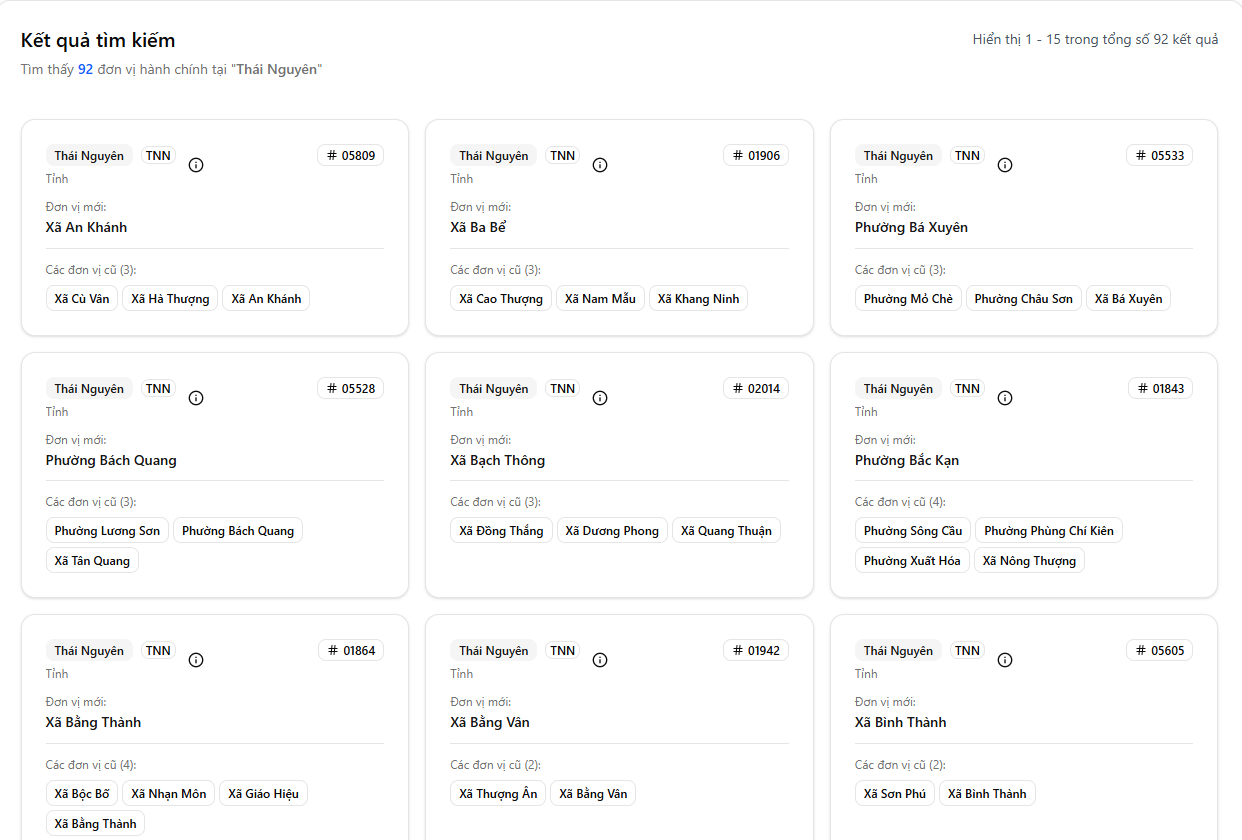Click info icon on Xã Bình Thành card
The height and width of the screenshot is (840, 1242).
coord(1005,660)
